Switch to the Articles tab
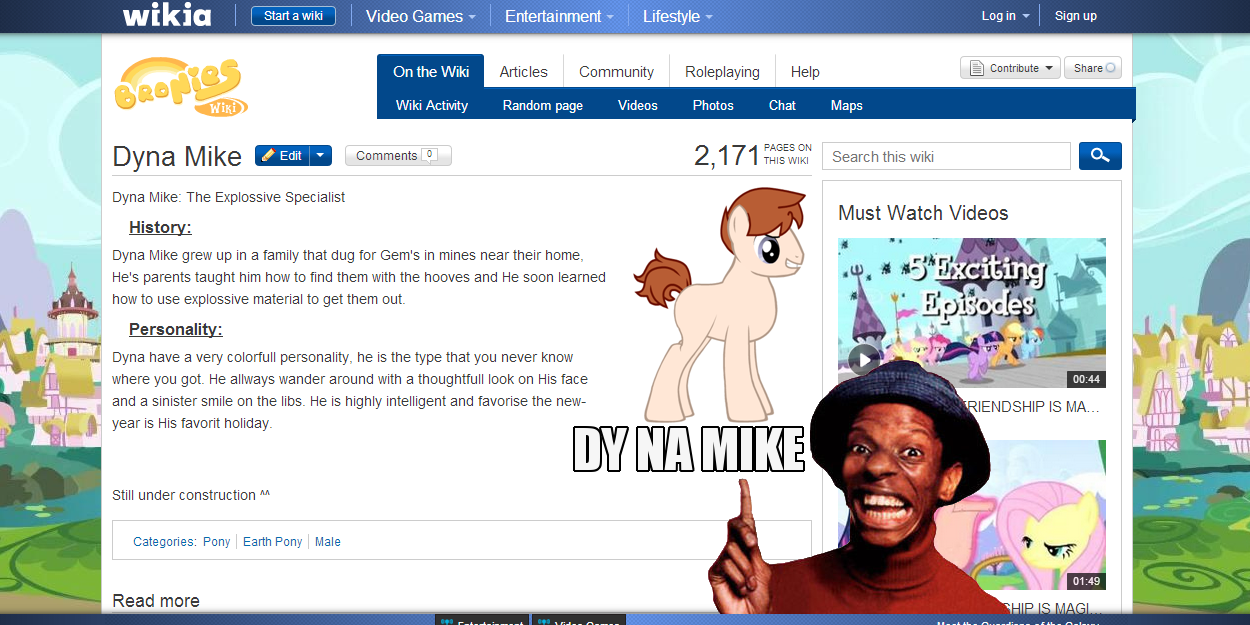1250x625 pixels. pyautogui.click(x=523, y=72)
